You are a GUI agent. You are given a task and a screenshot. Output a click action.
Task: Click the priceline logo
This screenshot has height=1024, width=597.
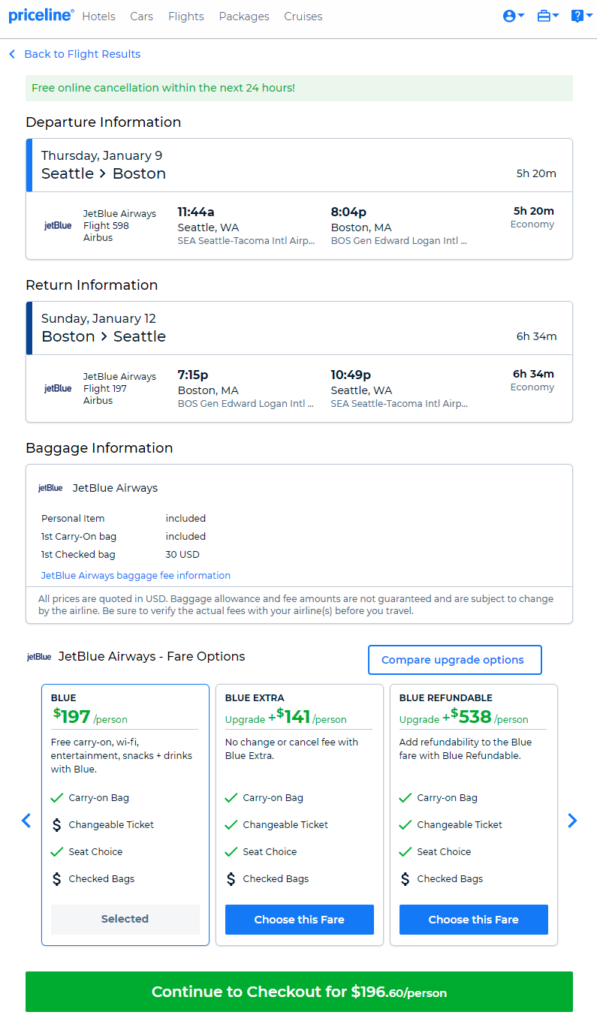tap(40, 16)
